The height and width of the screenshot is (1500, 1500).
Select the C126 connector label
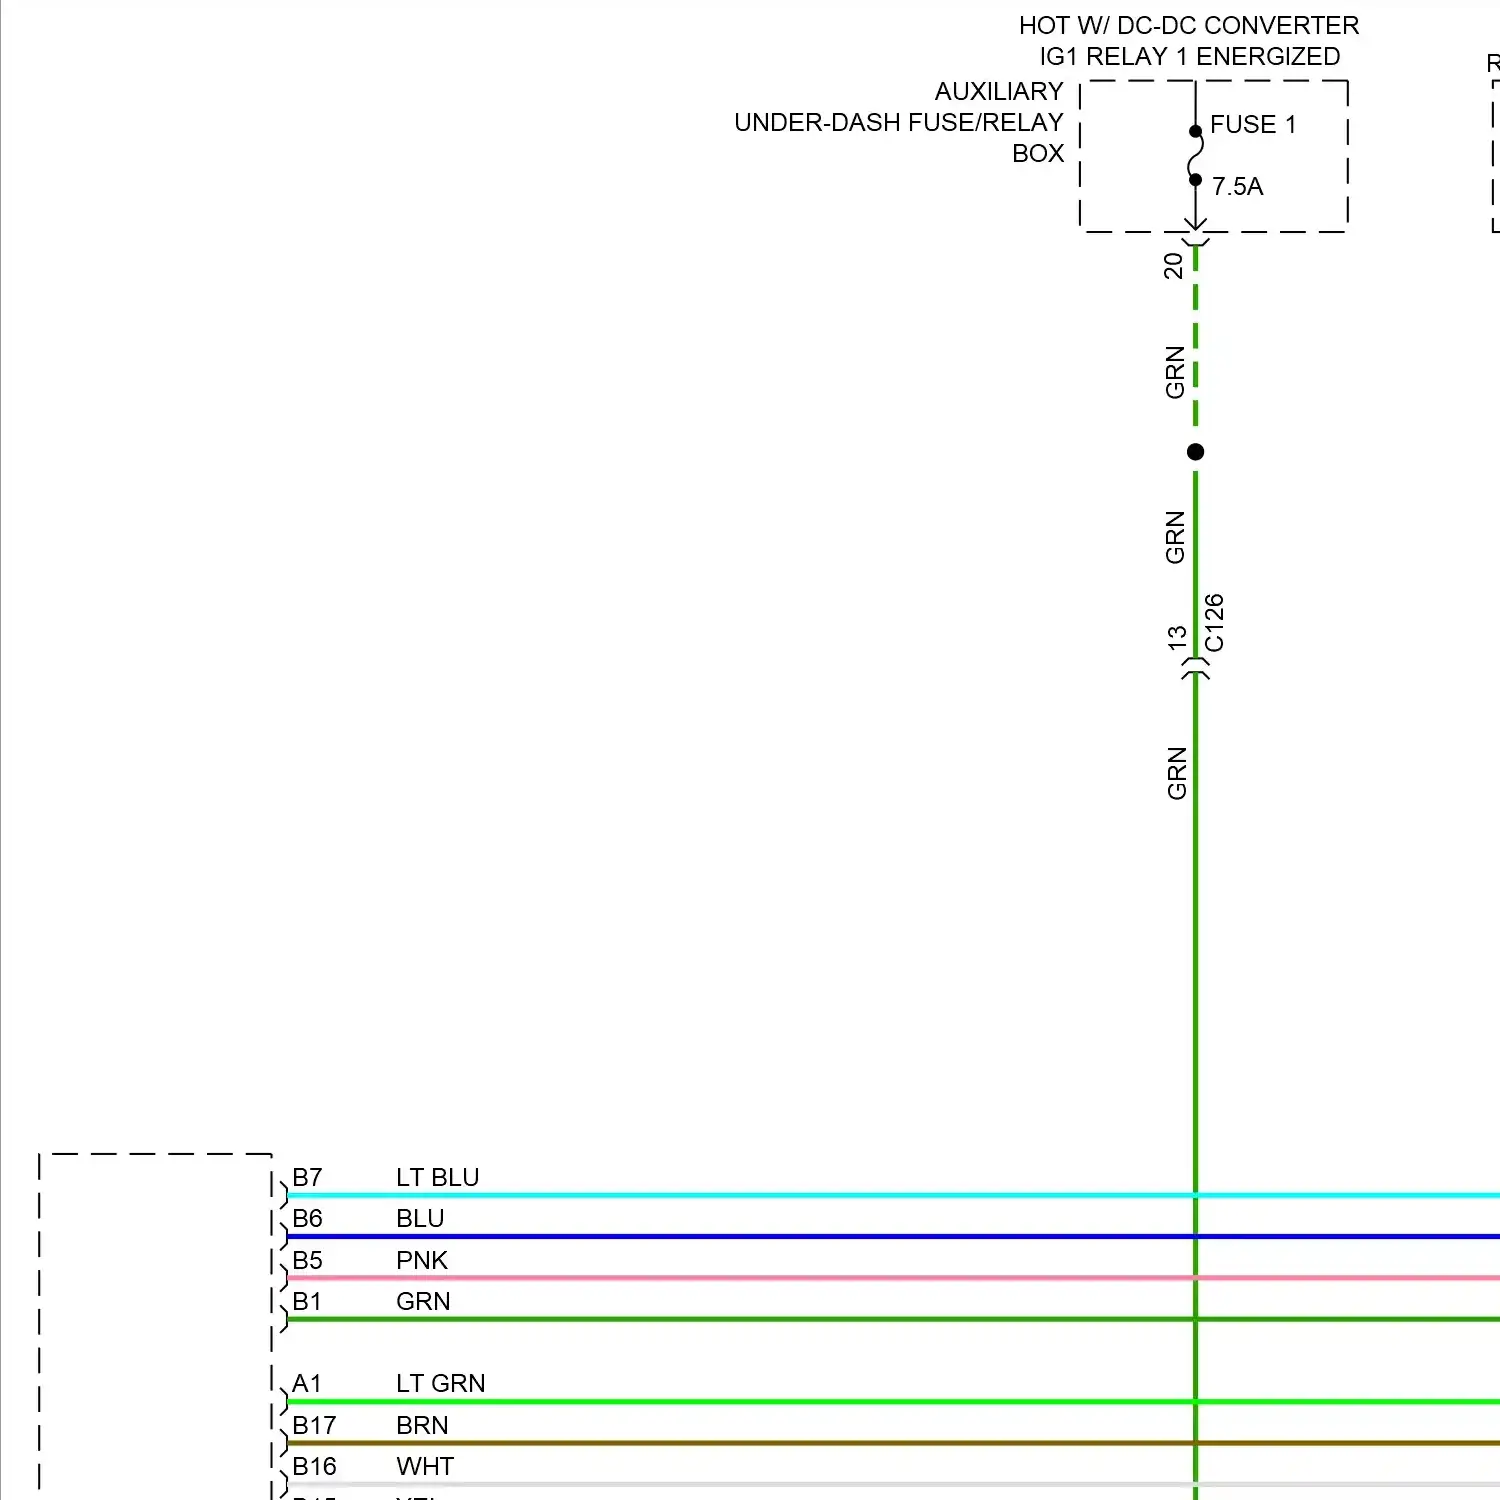point(1214,622)
